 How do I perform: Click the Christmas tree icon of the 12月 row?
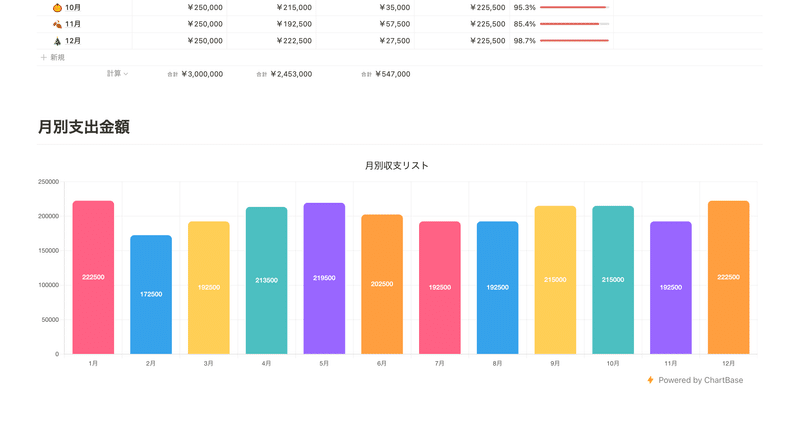pyautogui.click(x=57, y=41)
